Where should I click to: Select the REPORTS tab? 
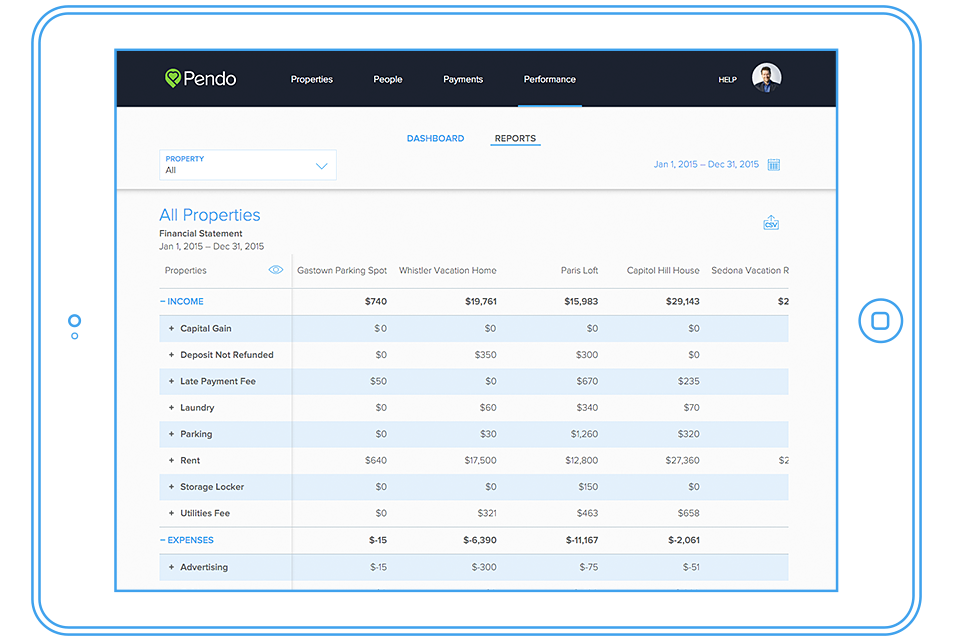(x=515, y=138)
